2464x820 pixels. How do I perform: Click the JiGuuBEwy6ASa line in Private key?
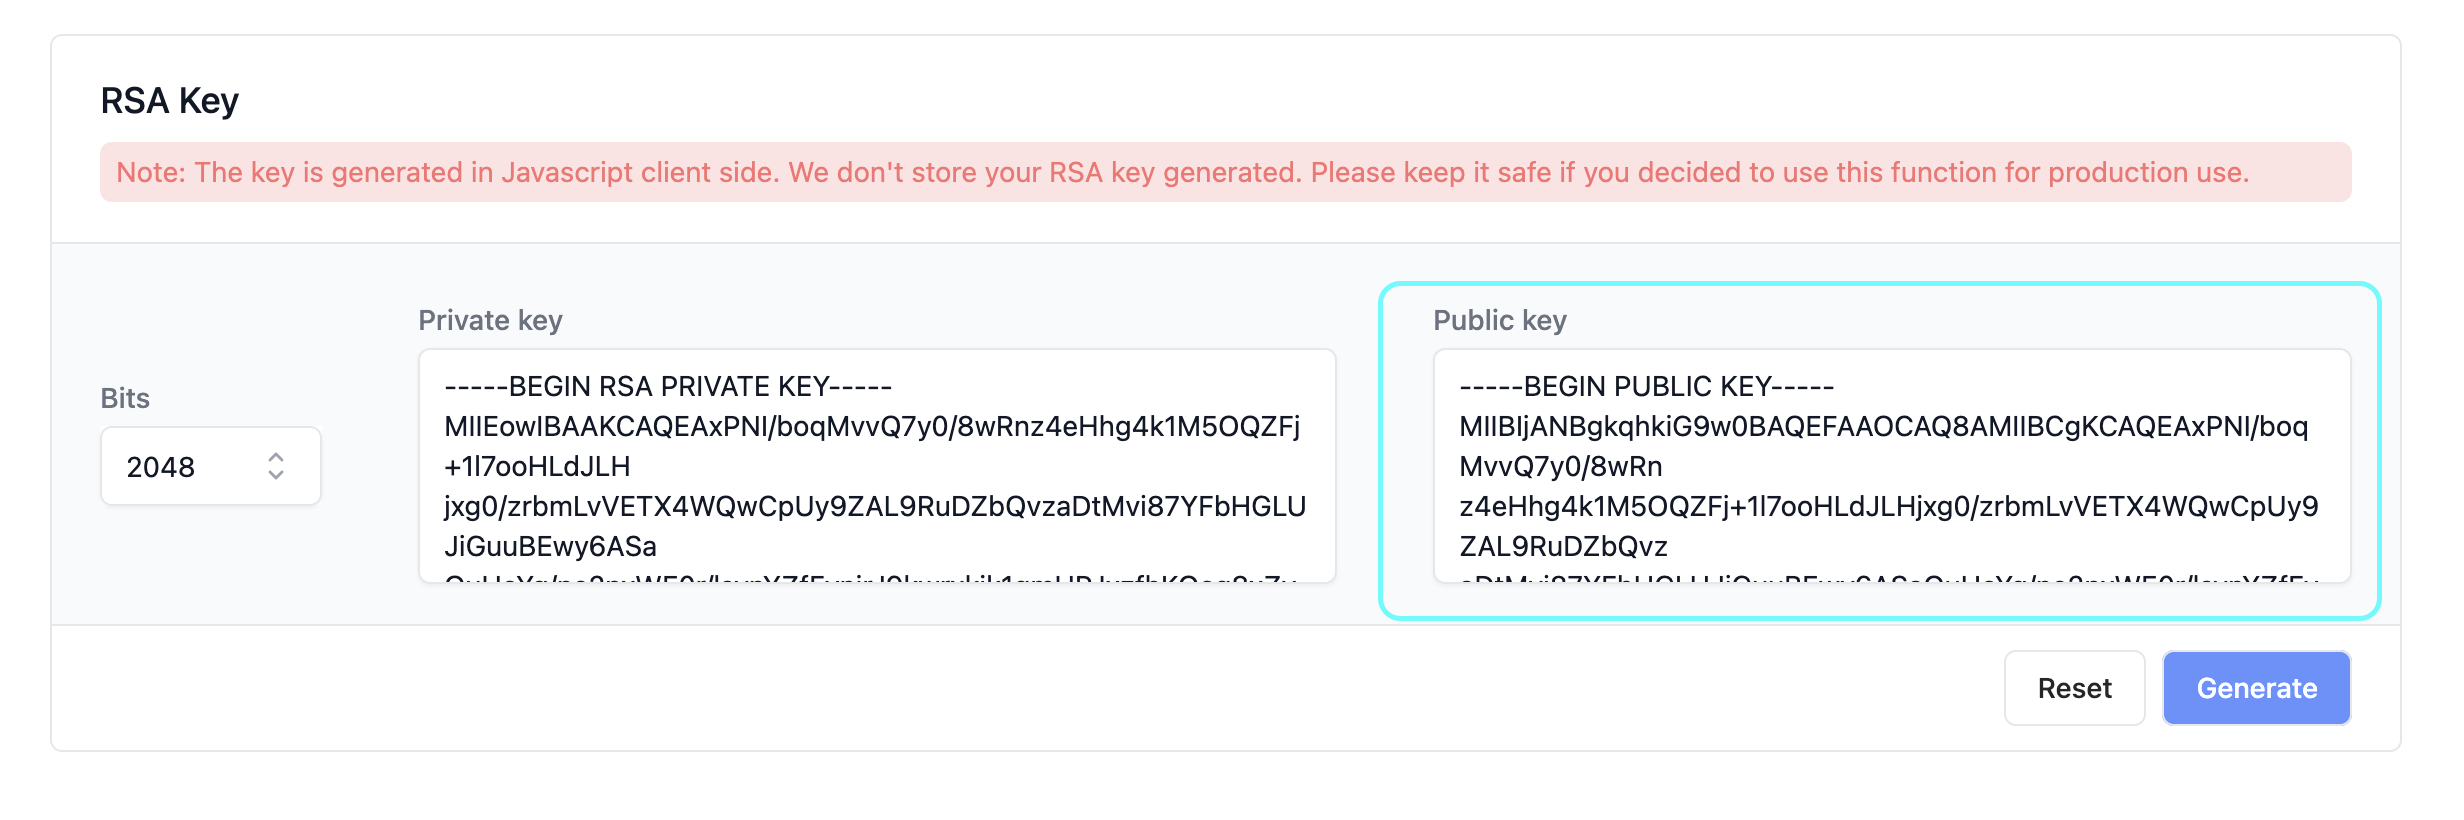[551, 546]
